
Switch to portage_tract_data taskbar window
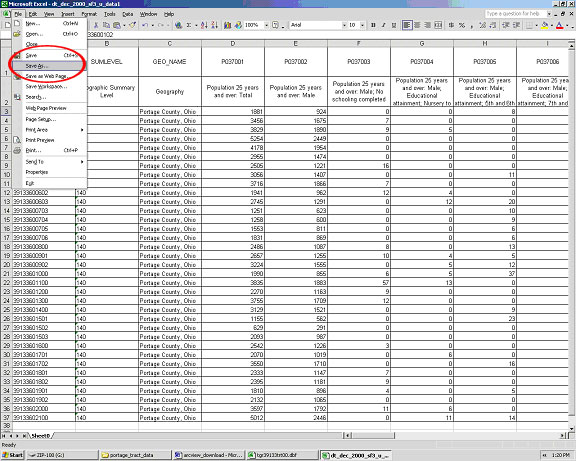coord(135,455)
